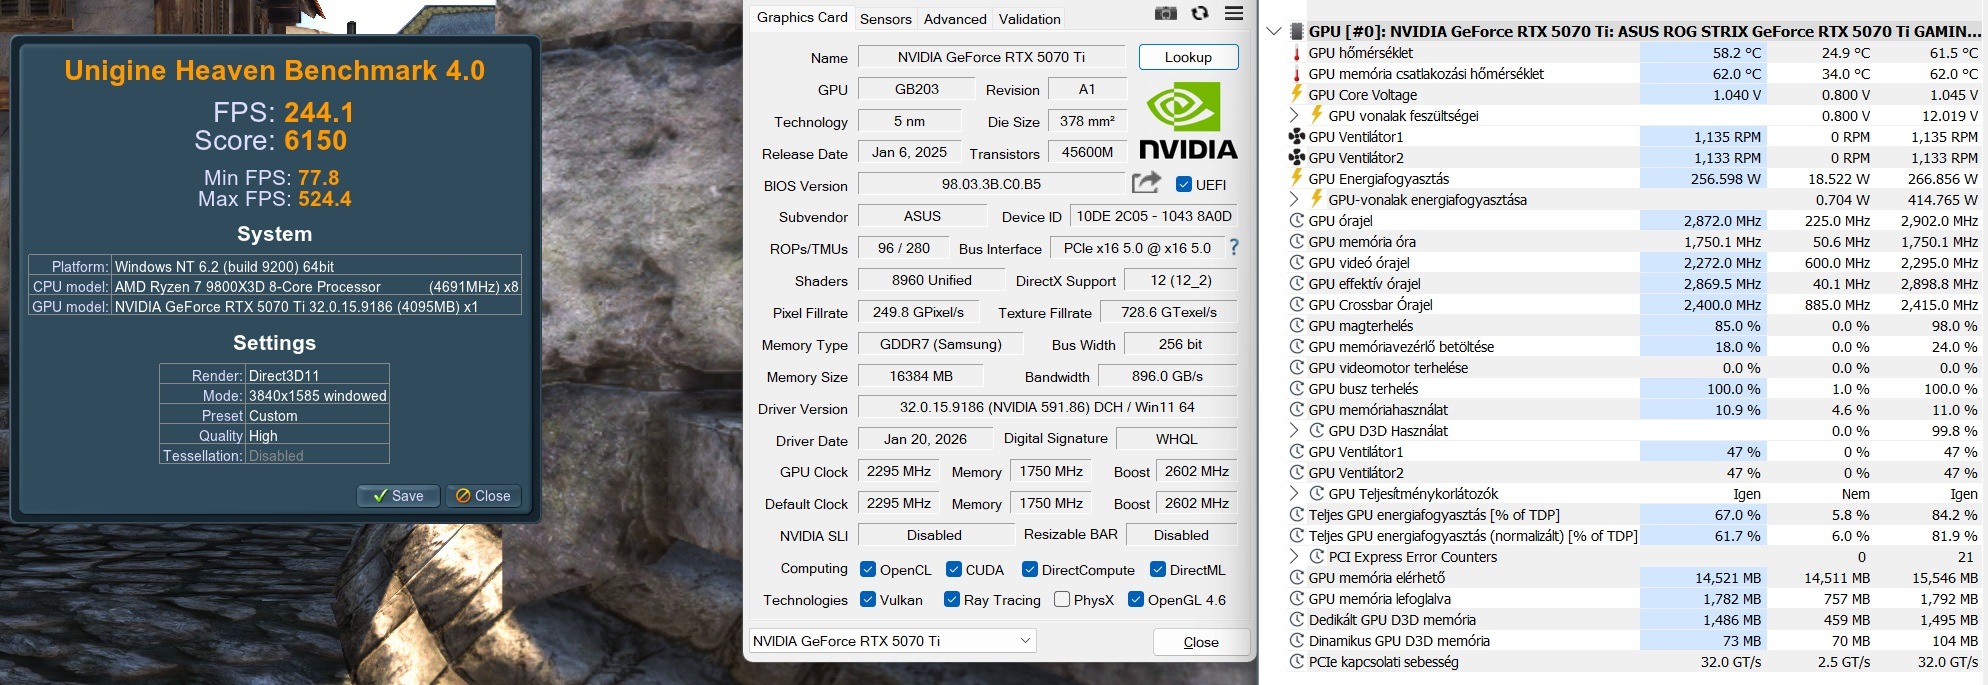Switch to the Graphics Card tab
The width and height of the screenshot is (1988, 685).
click(802, 17)
